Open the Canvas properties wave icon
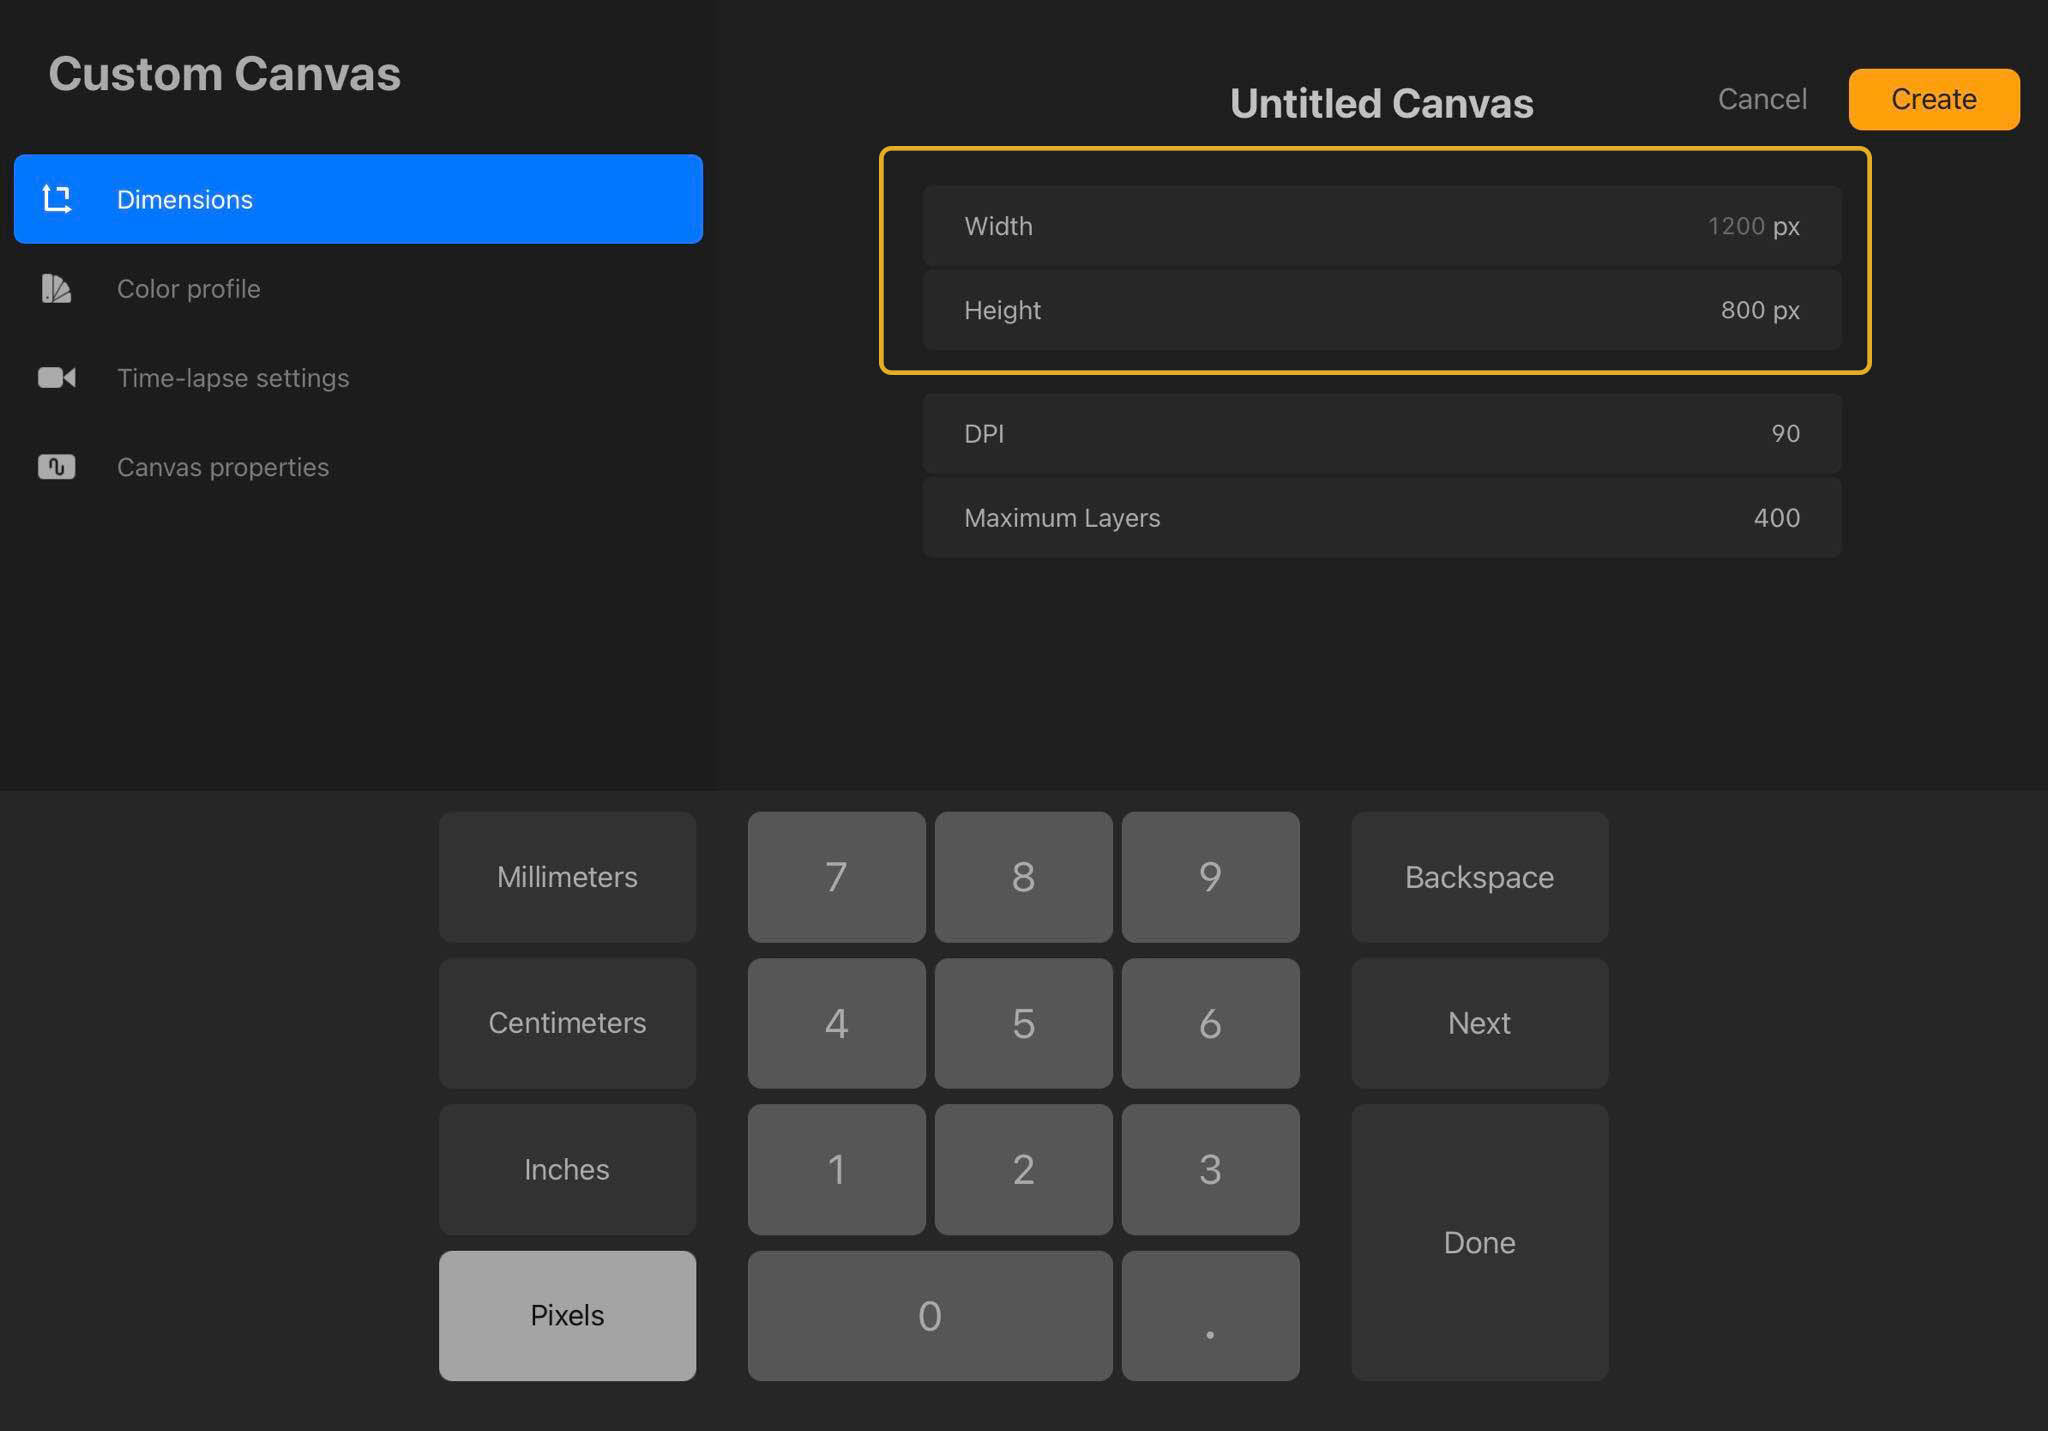Image resolution: width=2048 pixels, height=1431 pixels. click(x=57, y=466)
